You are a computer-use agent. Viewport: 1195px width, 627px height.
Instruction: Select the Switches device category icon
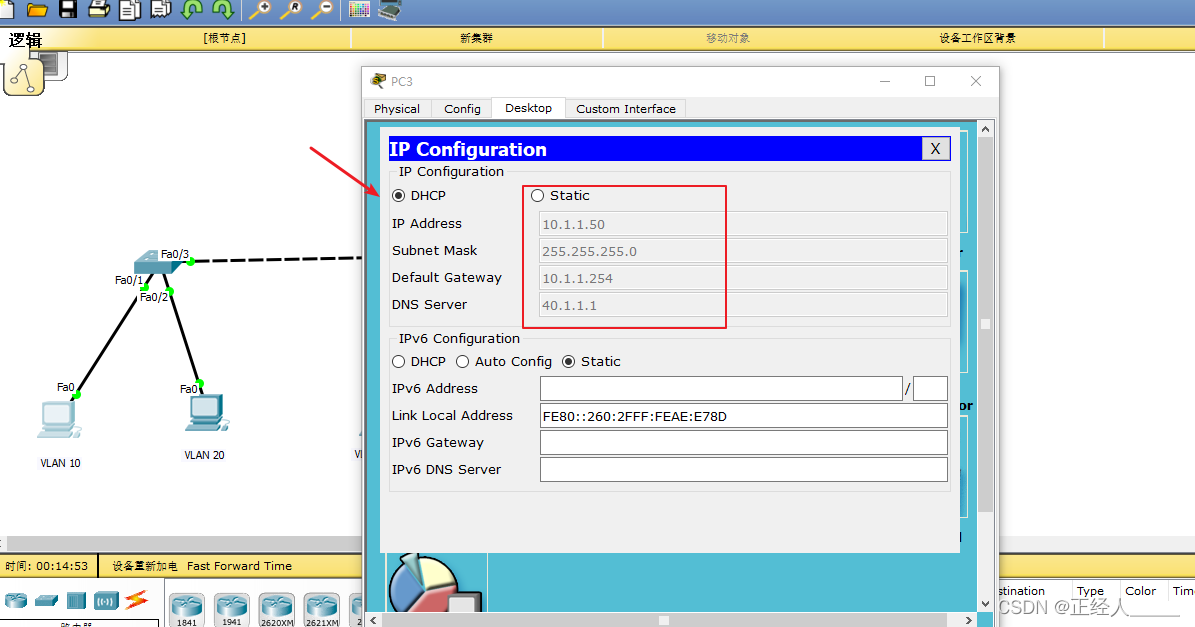(x=46, y=600)
